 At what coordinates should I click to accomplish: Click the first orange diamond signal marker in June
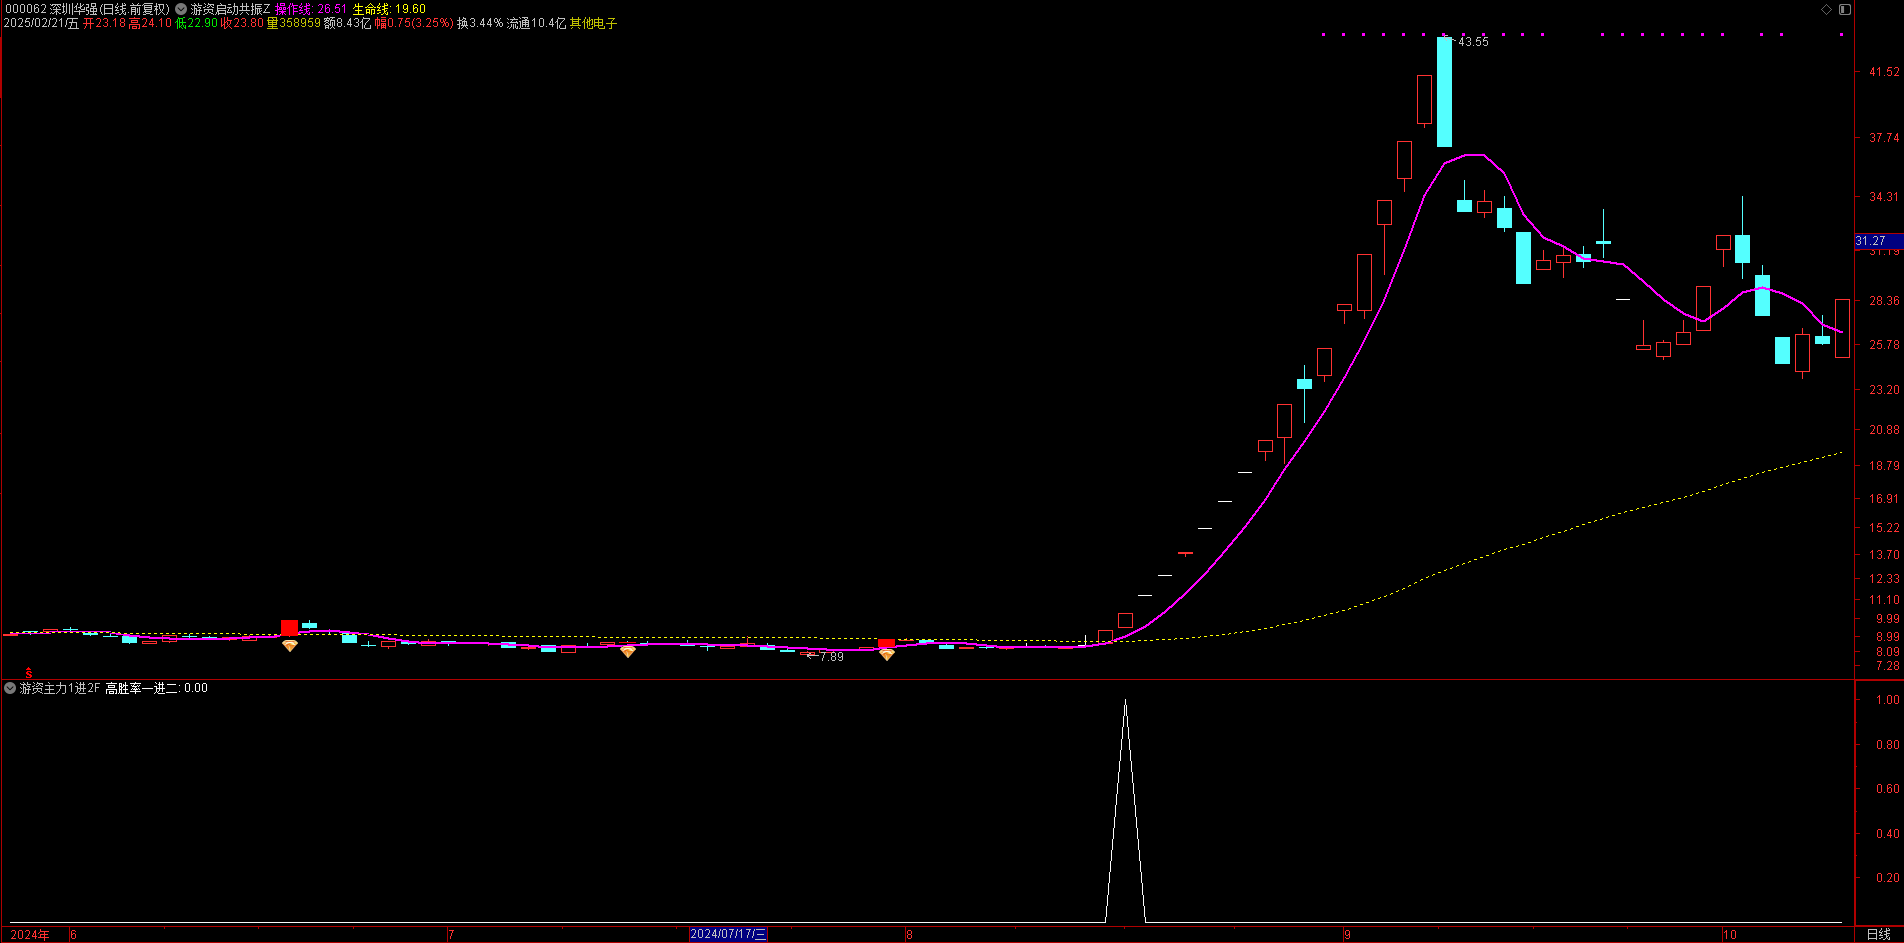[290, 646]
